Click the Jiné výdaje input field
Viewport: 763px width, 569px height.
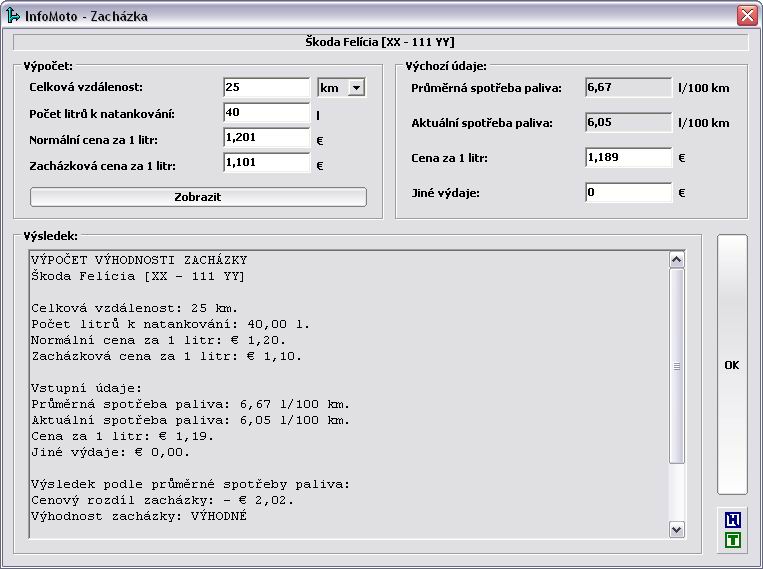(628, 193)
